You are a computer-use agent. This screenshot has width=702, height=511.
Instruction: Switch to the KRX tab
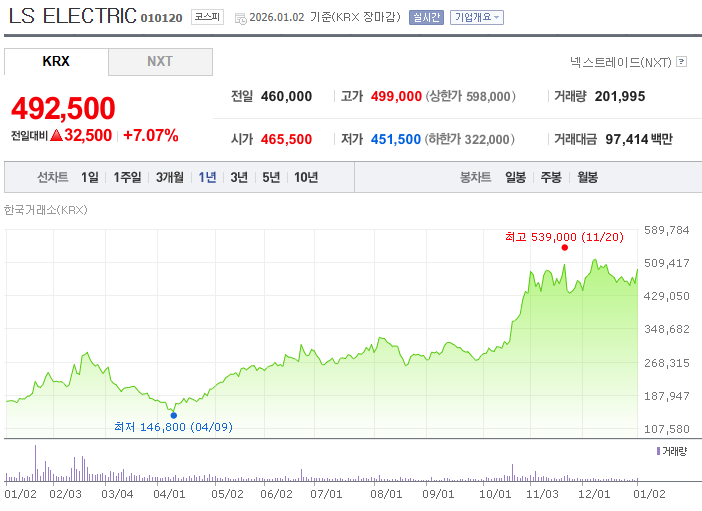point(56,61)
